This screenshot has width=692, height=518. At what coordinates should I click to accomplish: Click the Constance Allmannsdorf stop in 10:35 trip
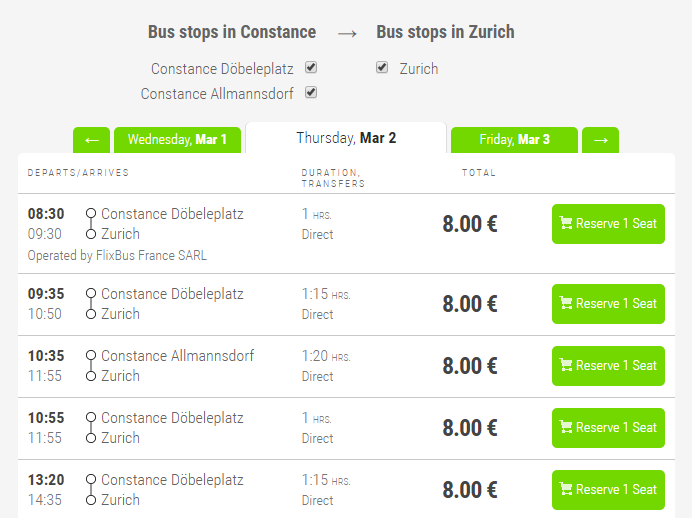177,356
